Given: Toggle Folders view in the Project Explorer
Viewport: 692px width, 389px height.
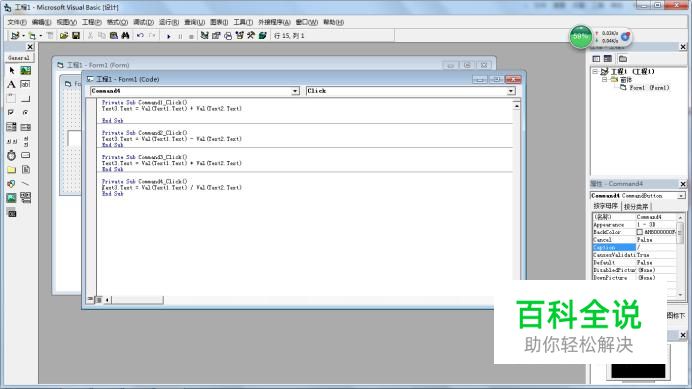Looking at the screenshot, I should pyautogui.click(x=623, y=59).
